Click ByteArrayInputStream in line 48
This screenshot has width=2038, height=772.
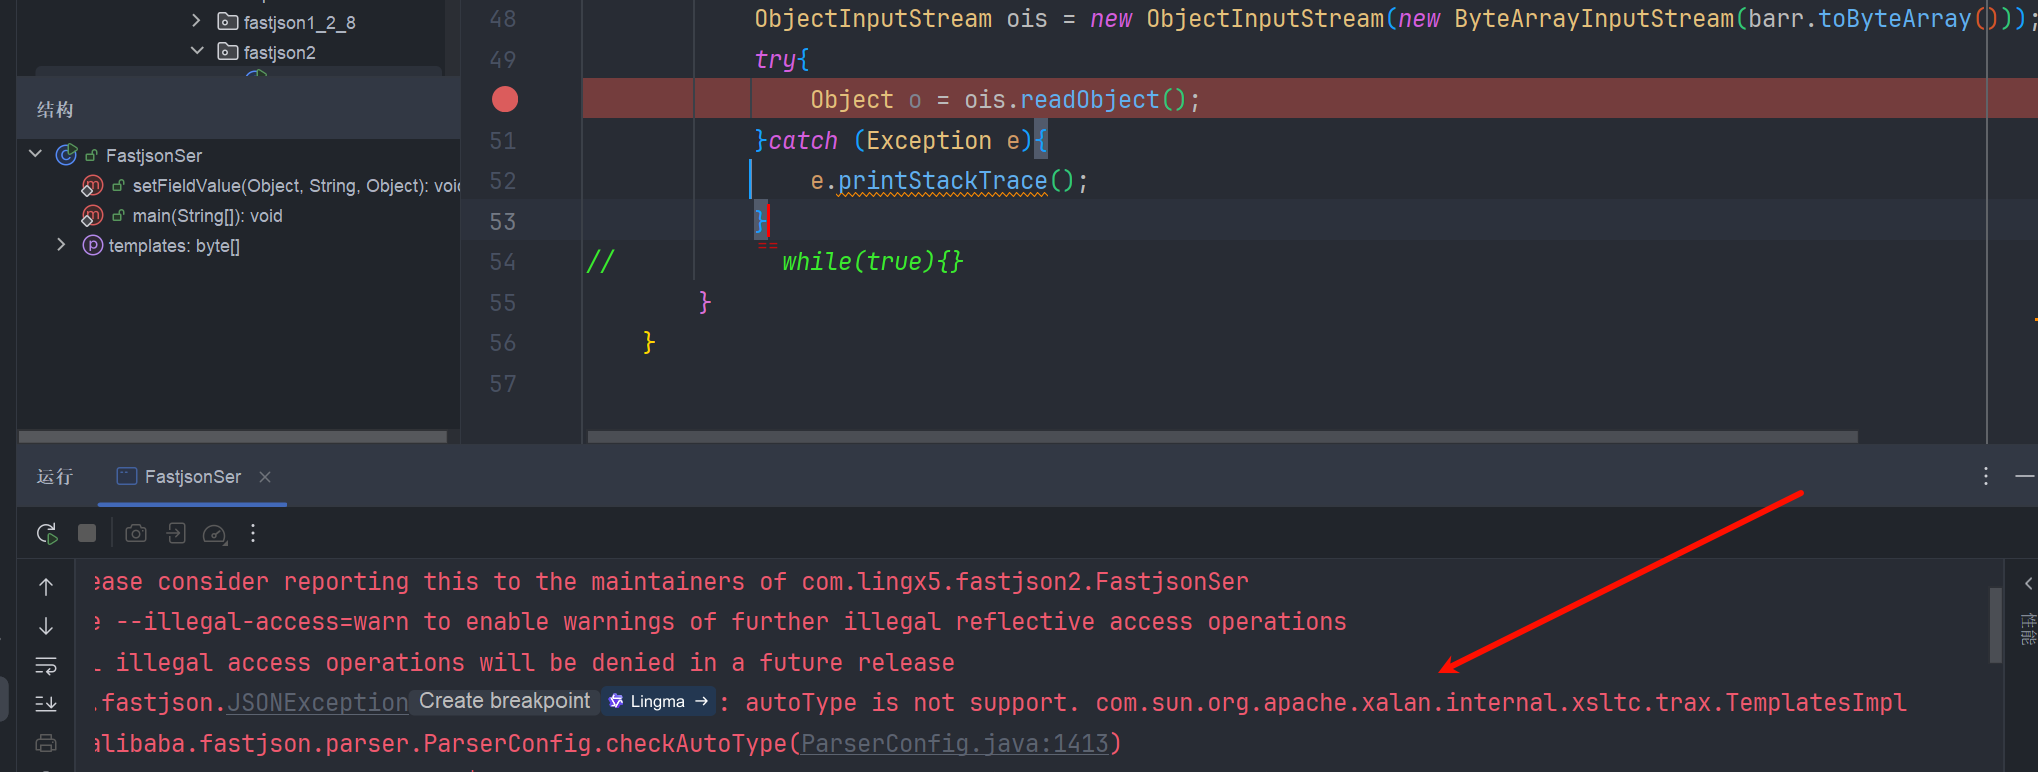[1594, 19]
